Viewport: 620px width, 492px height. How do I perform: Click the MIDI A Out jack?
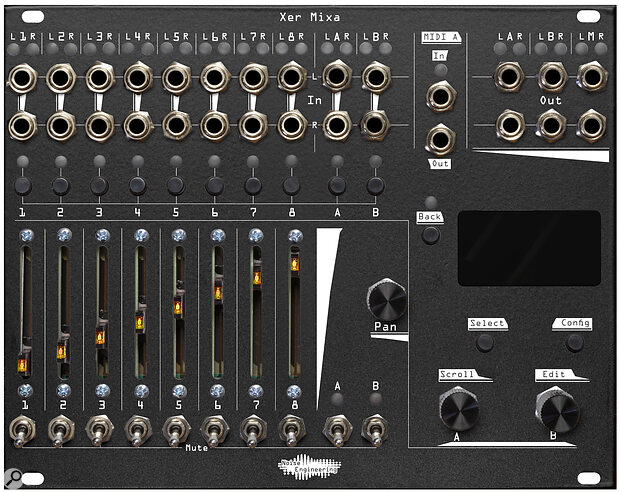click(440, 138)
